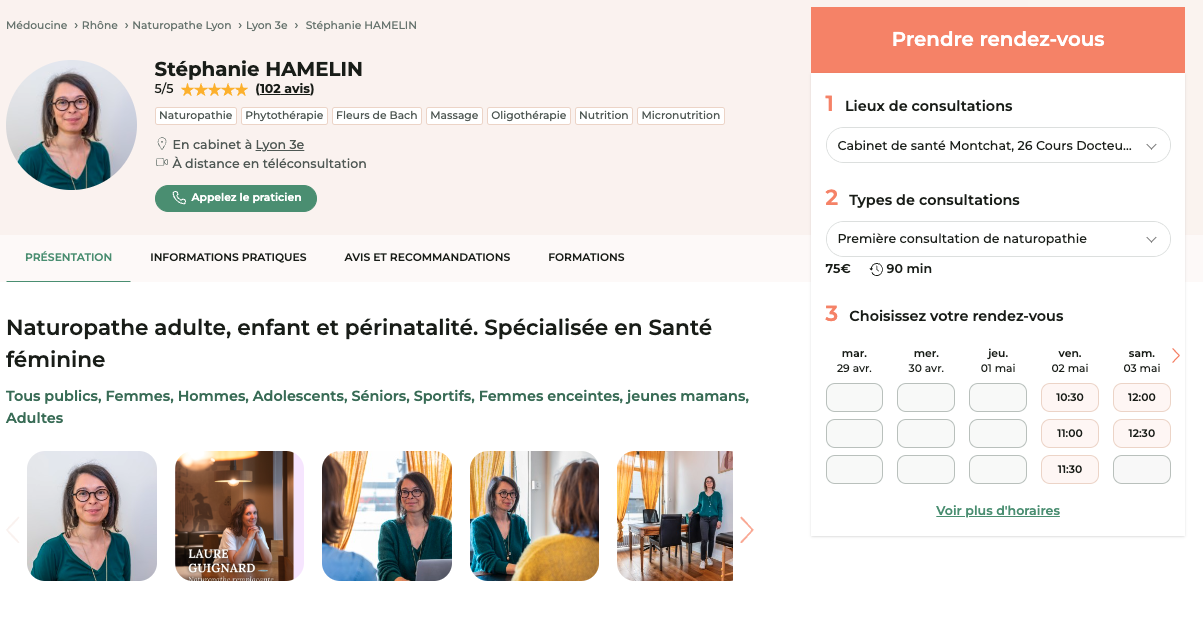Switch to the Informations pratiques tab
The image size is (1203, 619).
pos(228,257)
